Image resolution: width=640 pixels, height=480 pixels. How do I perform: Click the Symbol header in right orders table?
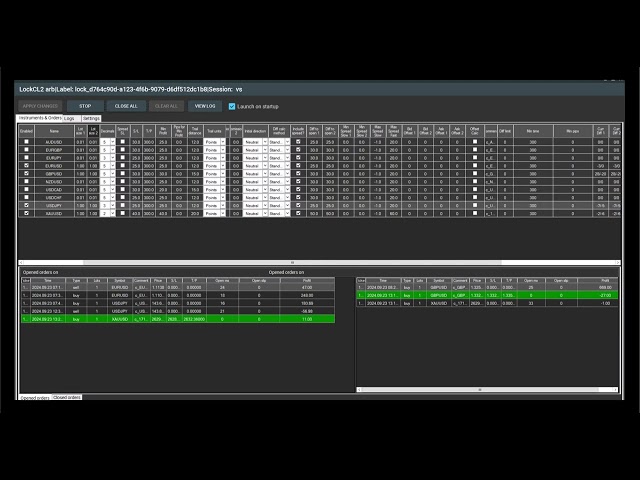pyautogui.click(x=439, y=280)
